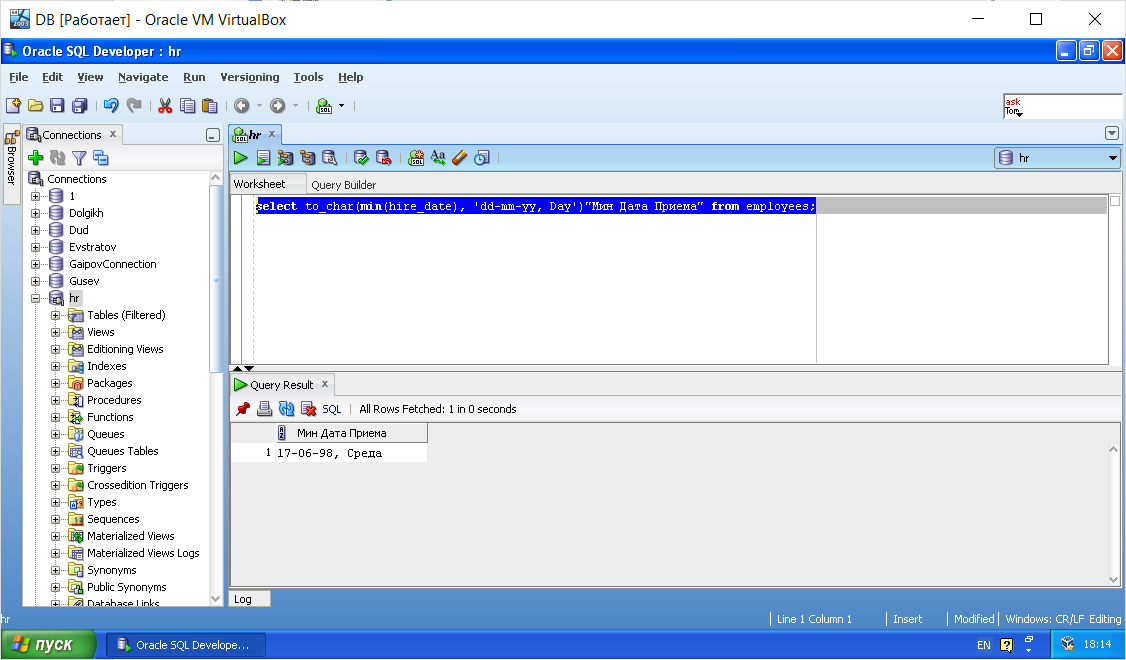
Task: Expand the Sequences node
Action: point(55,519)
